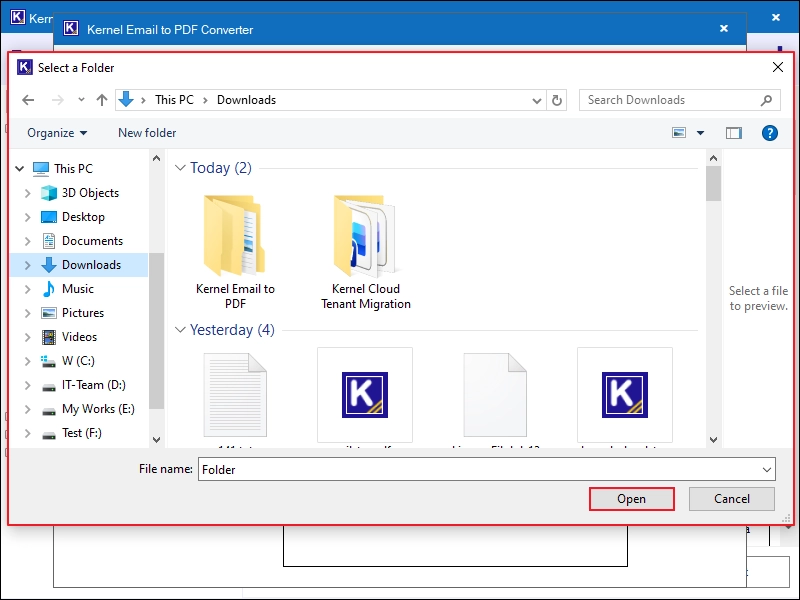Select the last Kernel K file under Yesterday
This screenshot has width=800, height=600.
(624, 395)
